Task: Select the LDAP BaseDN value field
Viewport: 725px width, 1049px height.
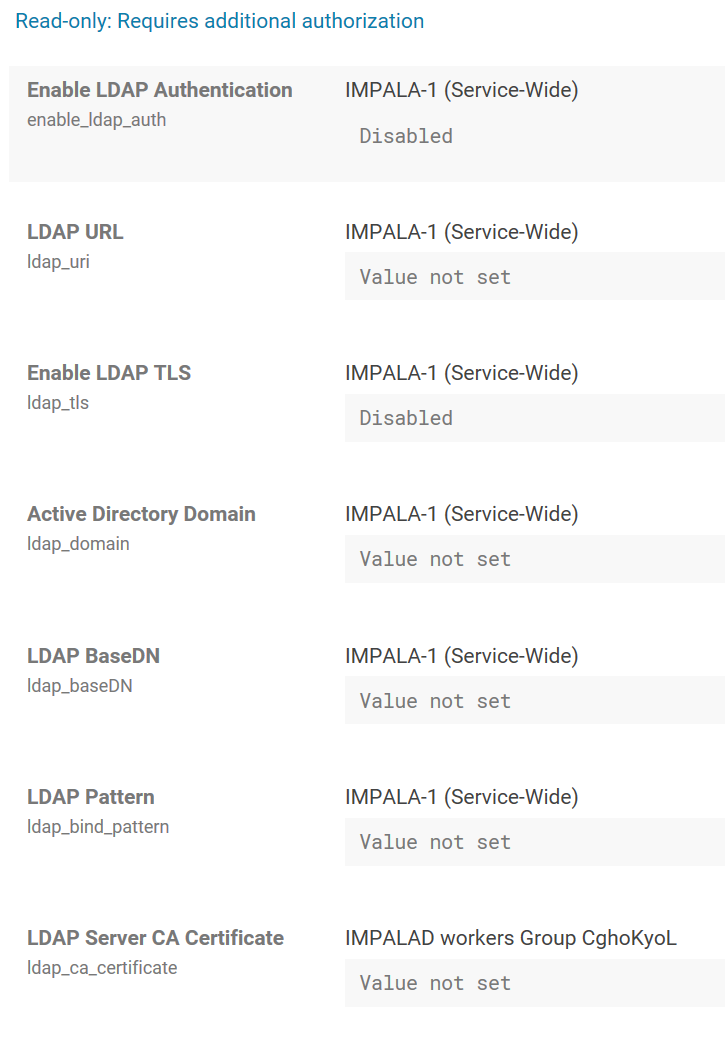Action: [x=534, y=701]
